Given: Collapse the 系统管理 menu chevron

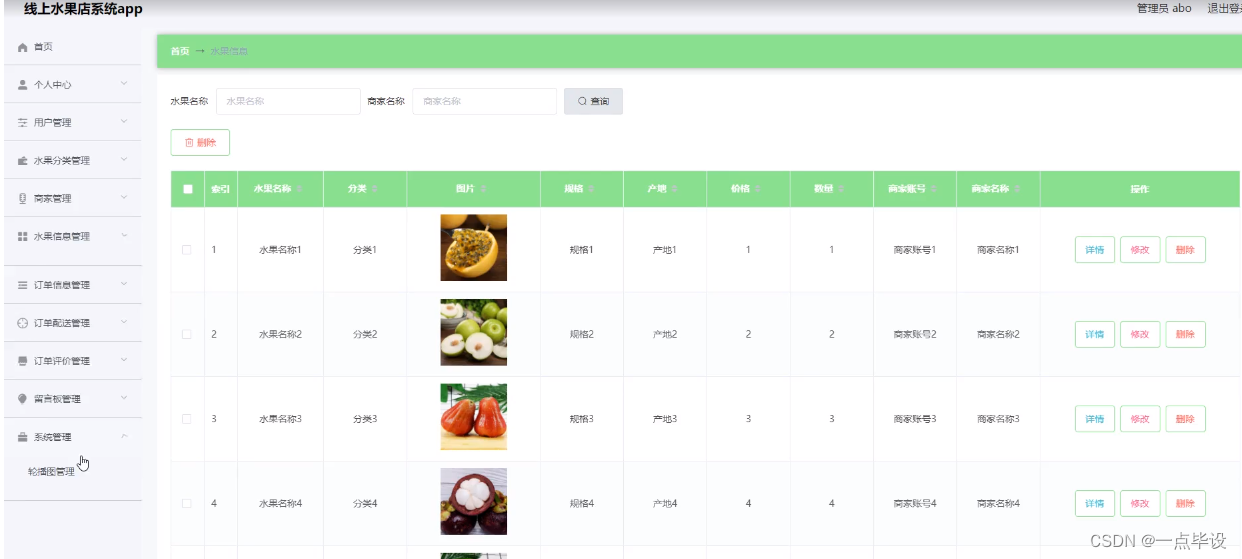Looking at the screenshot, I should pos(124,436).
